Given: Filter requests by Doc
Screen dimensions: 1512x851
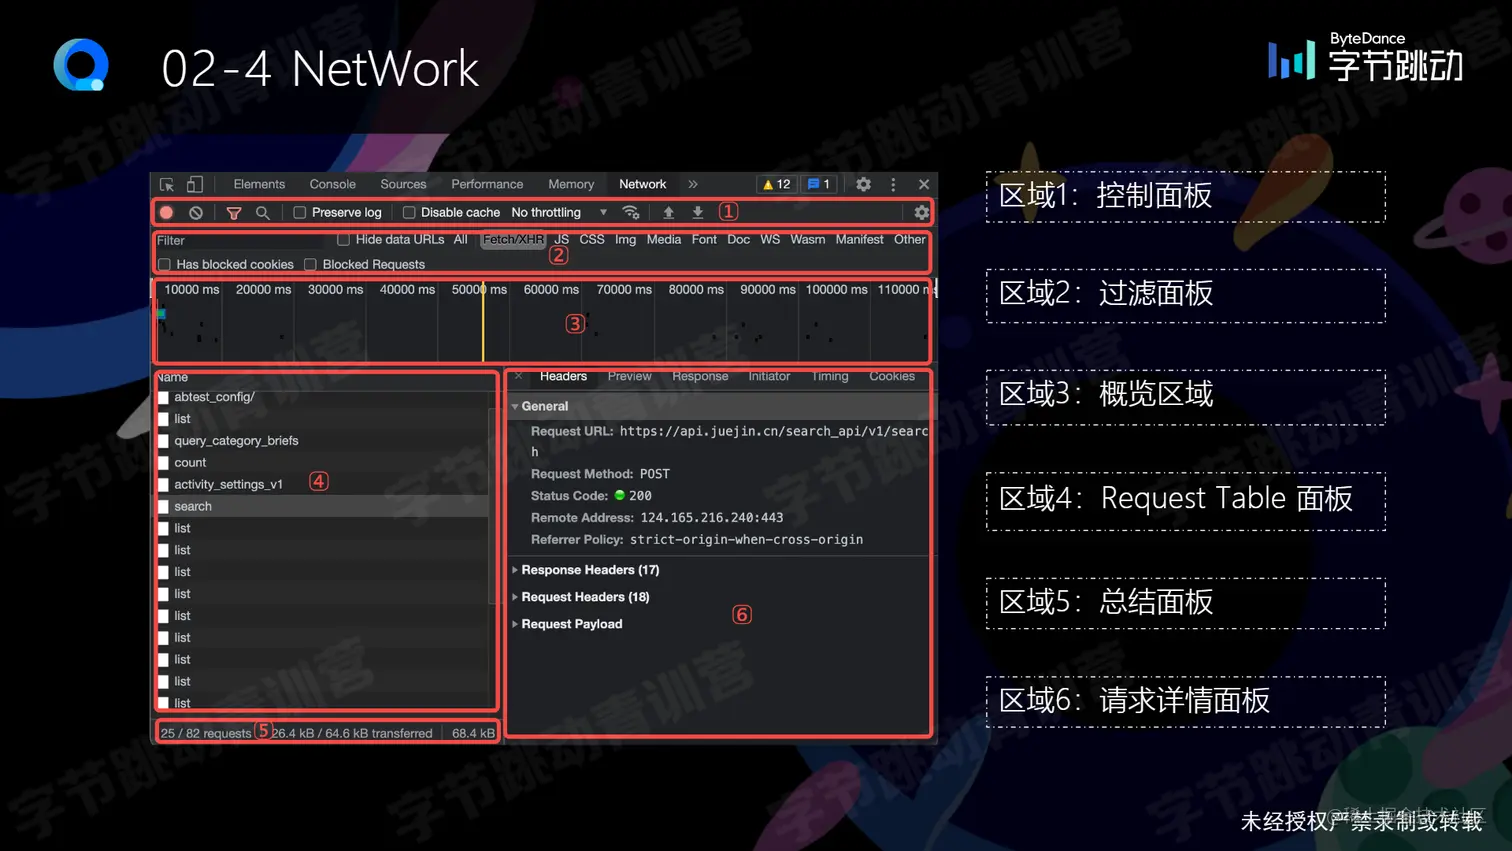Looking at the screenshot, I should (738, 239).
